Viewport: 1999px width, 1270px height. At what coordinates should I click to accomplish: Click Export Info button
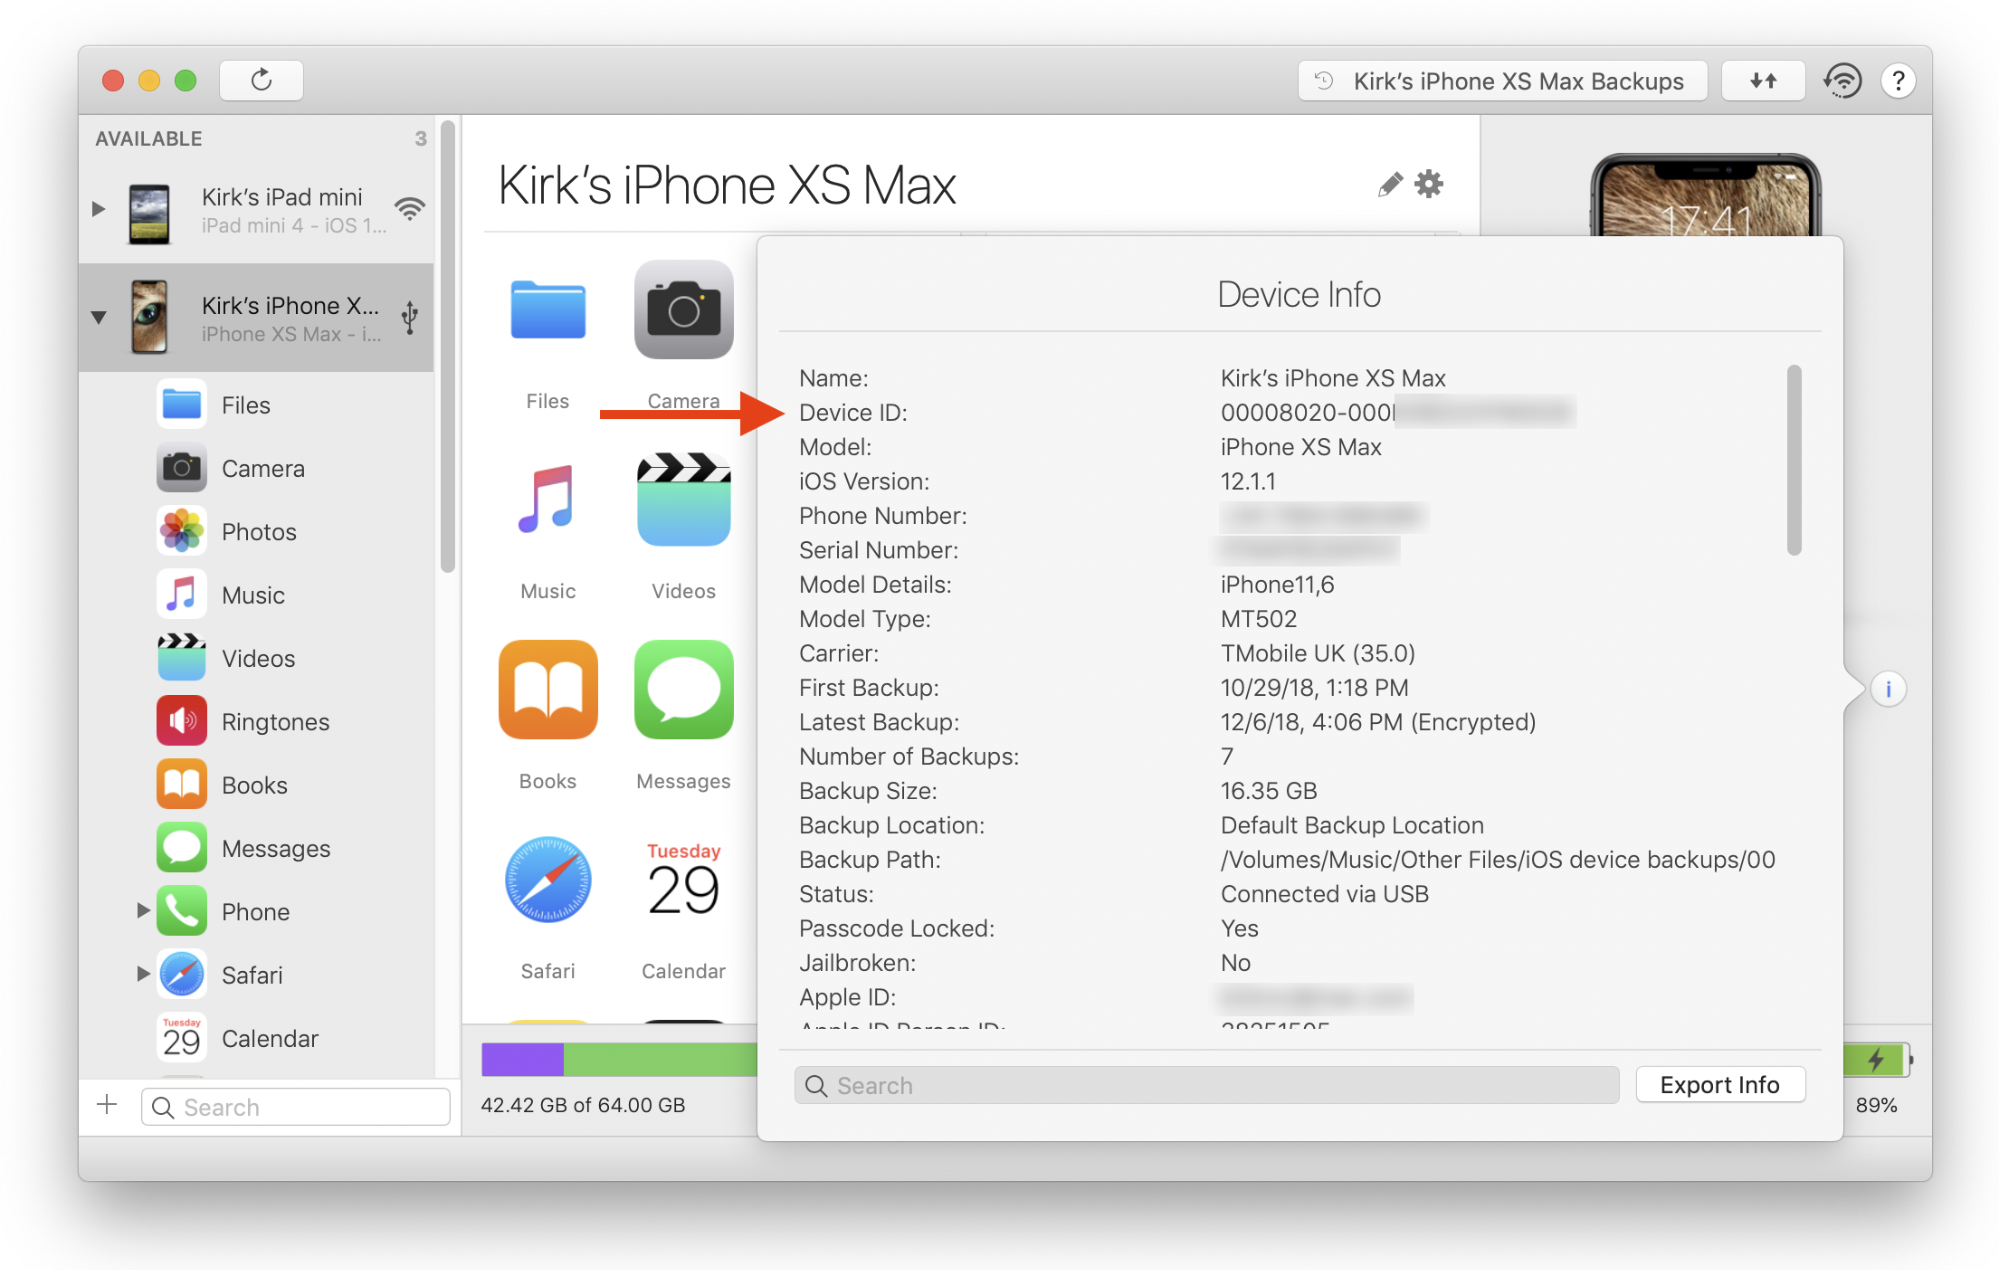(1722, 1084)
